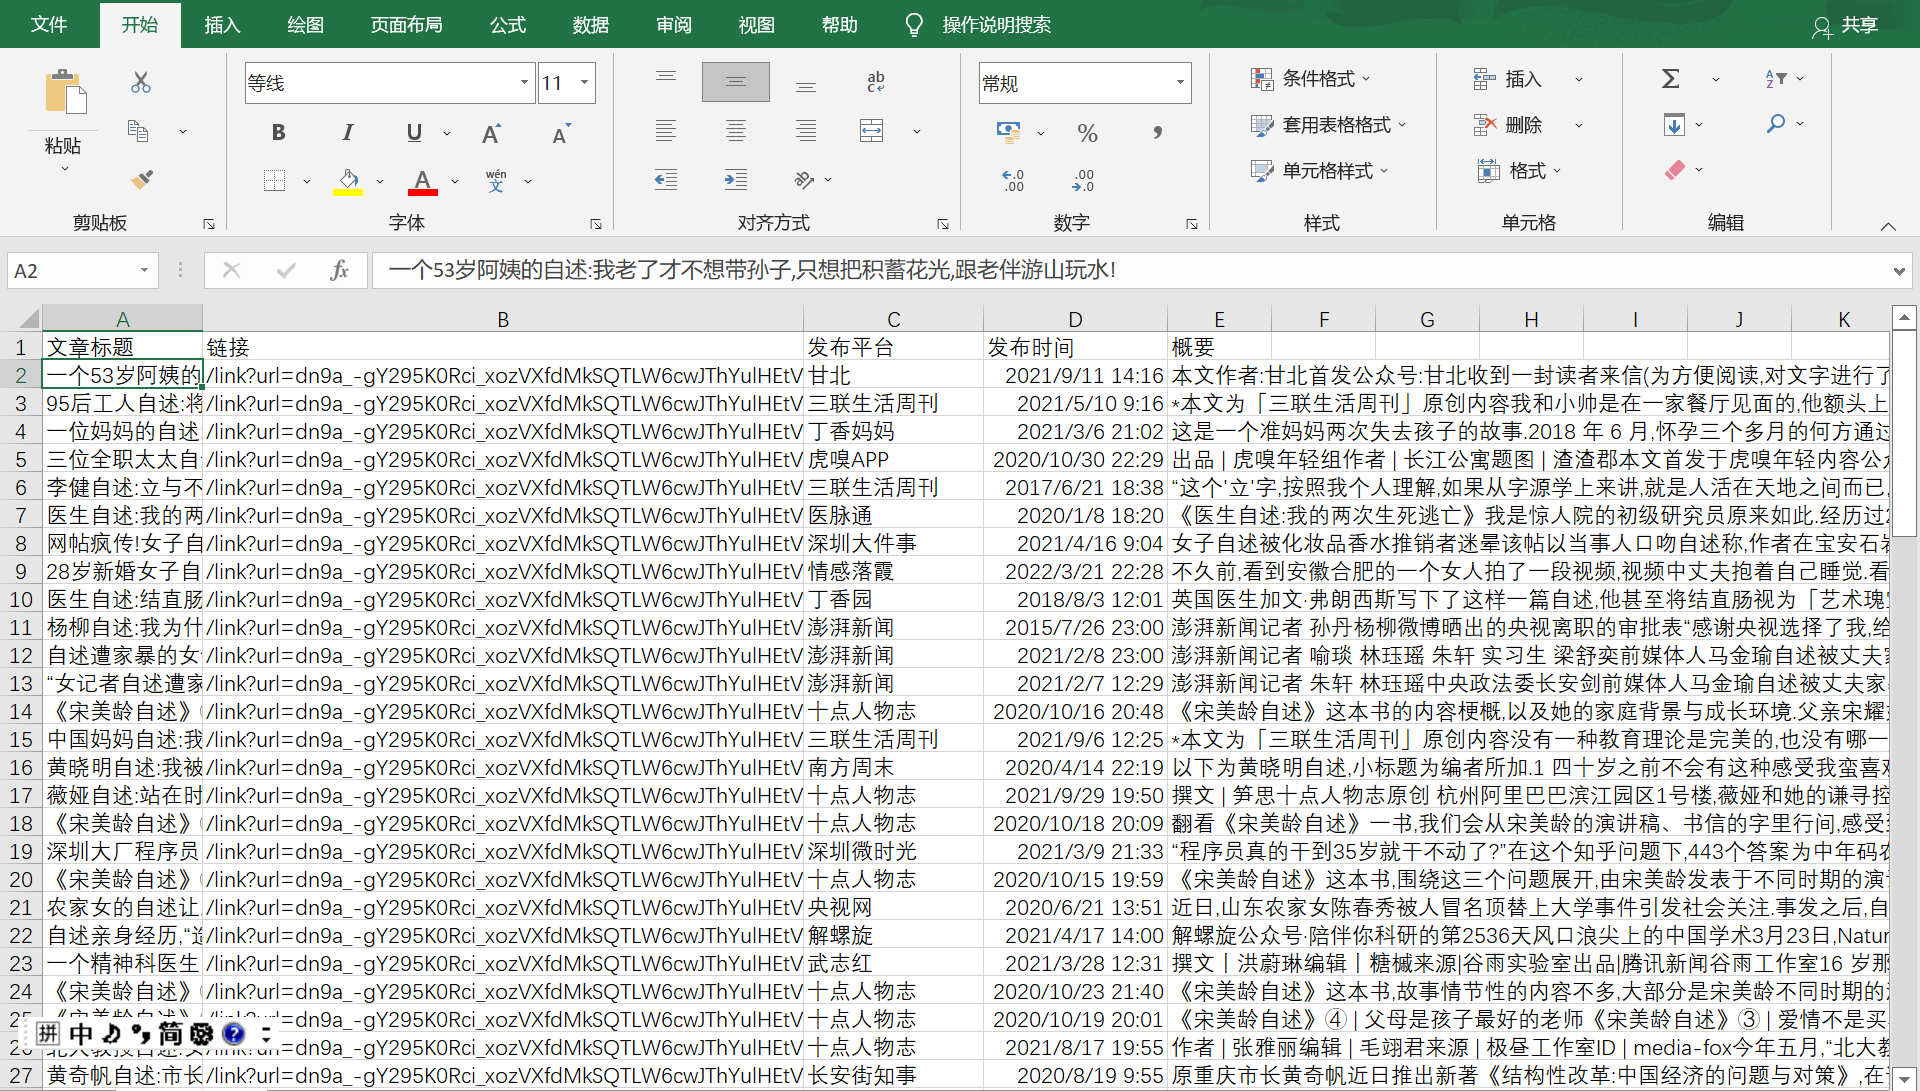This screenshot has height=1091, width=1920.
Task: Activate the Format Painter
Action: point(140,179)
